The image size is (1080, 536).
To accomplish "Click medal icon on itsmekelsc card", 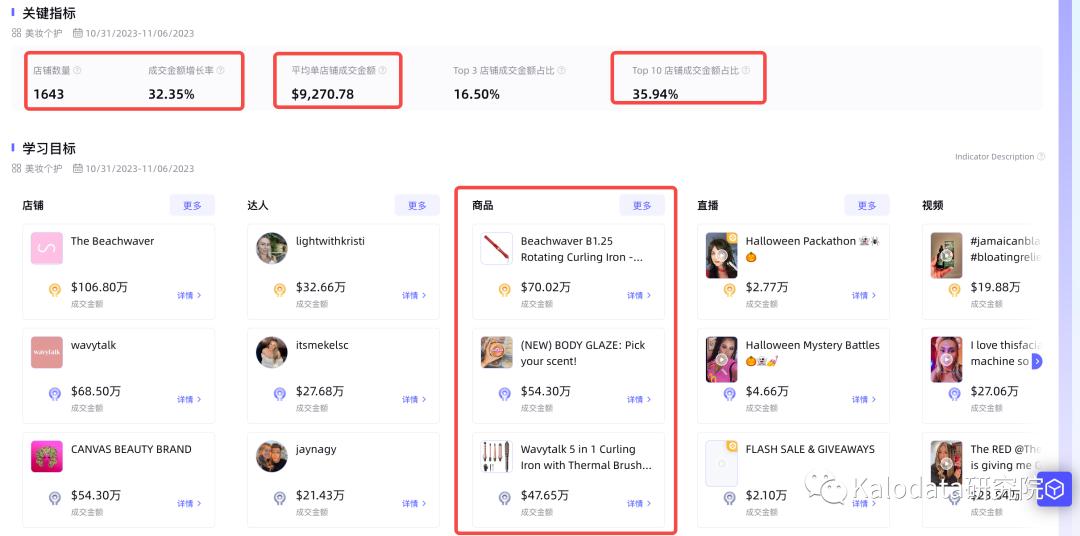I will [x=280, y=394].
